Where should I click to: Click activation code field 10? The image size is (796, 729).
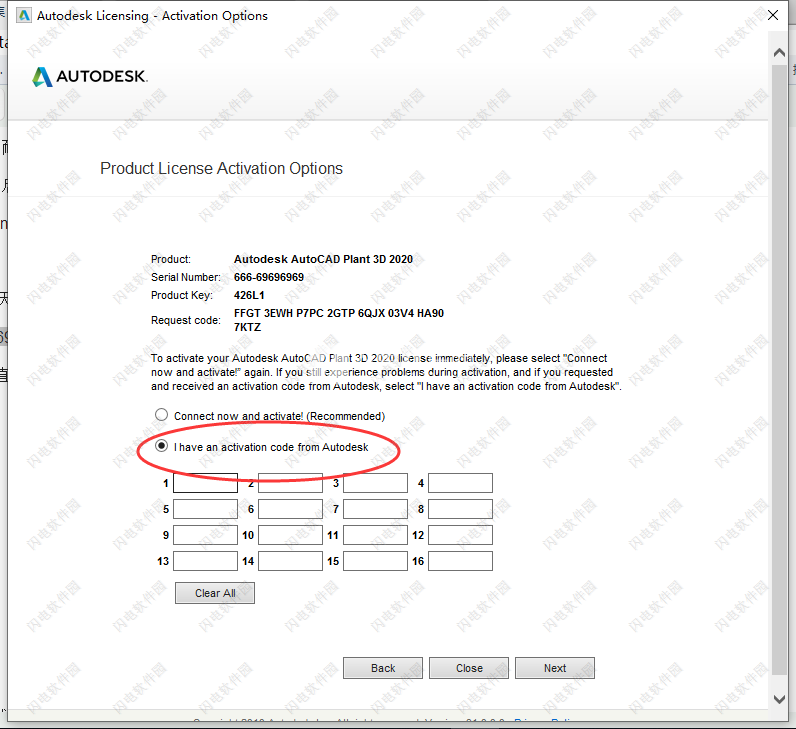(x=290, y=535)
